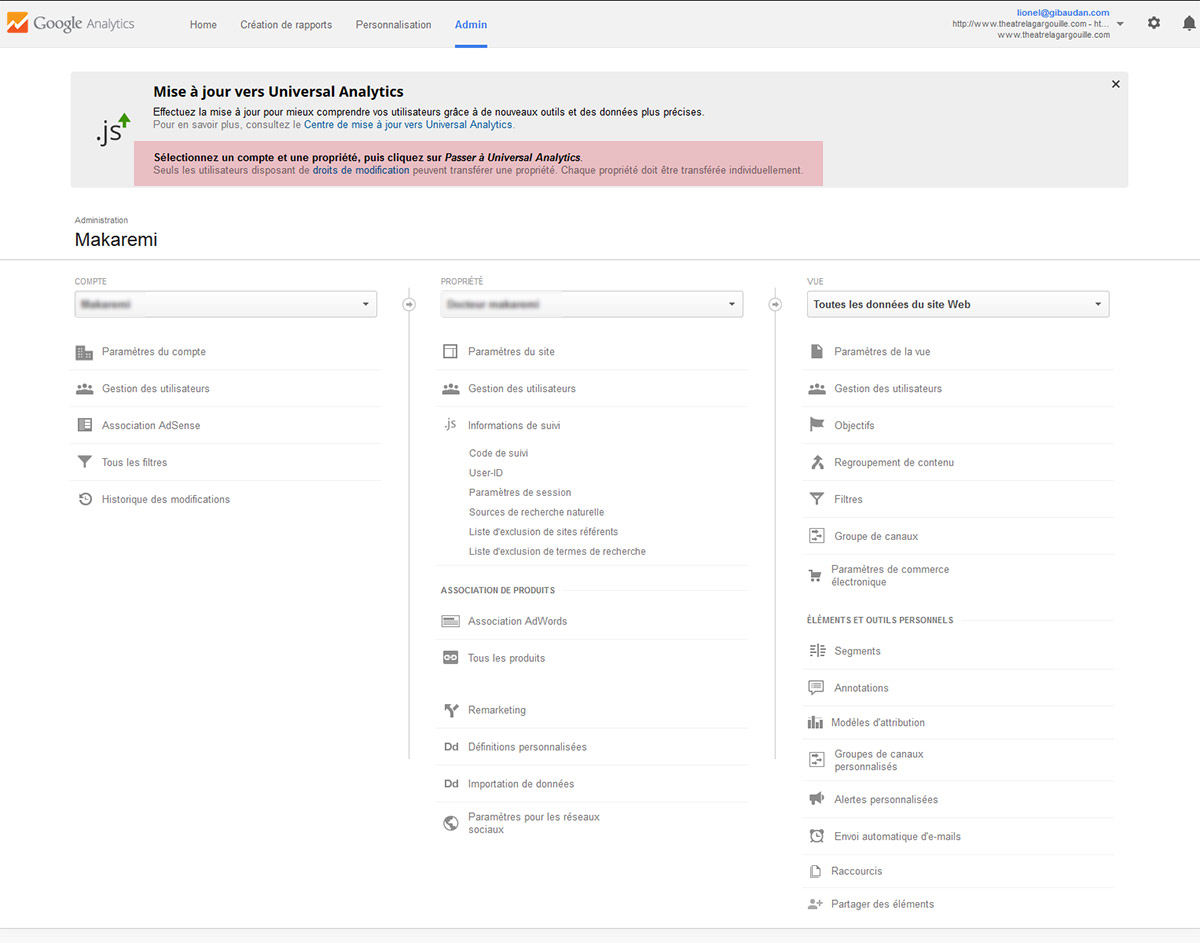Follow the droits de modification link

pos(361,170)
